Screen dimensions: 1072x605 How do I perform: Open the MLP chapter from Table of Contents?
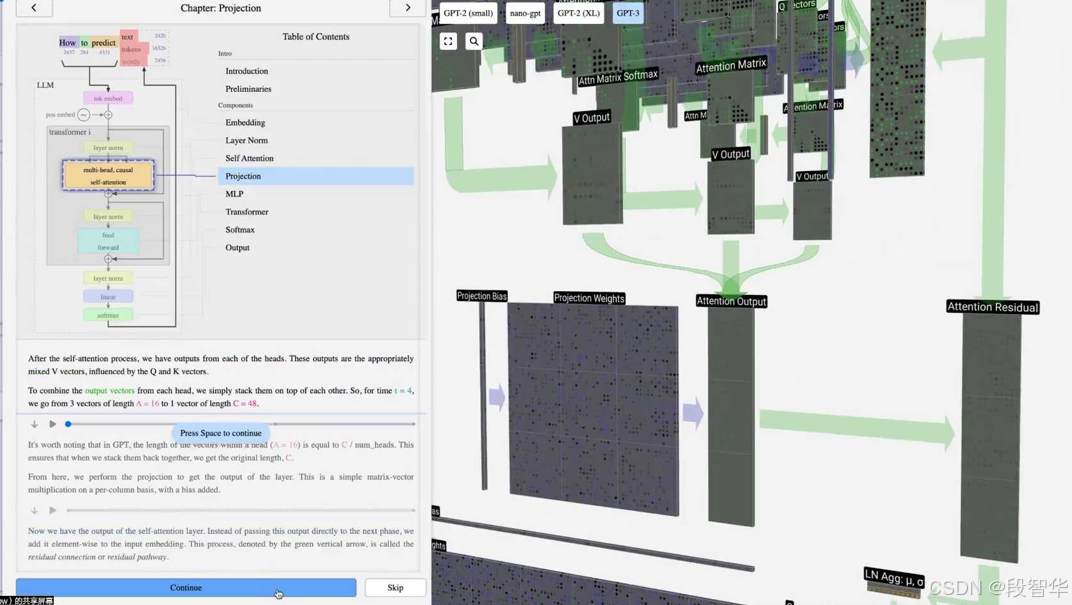[234, 194]
